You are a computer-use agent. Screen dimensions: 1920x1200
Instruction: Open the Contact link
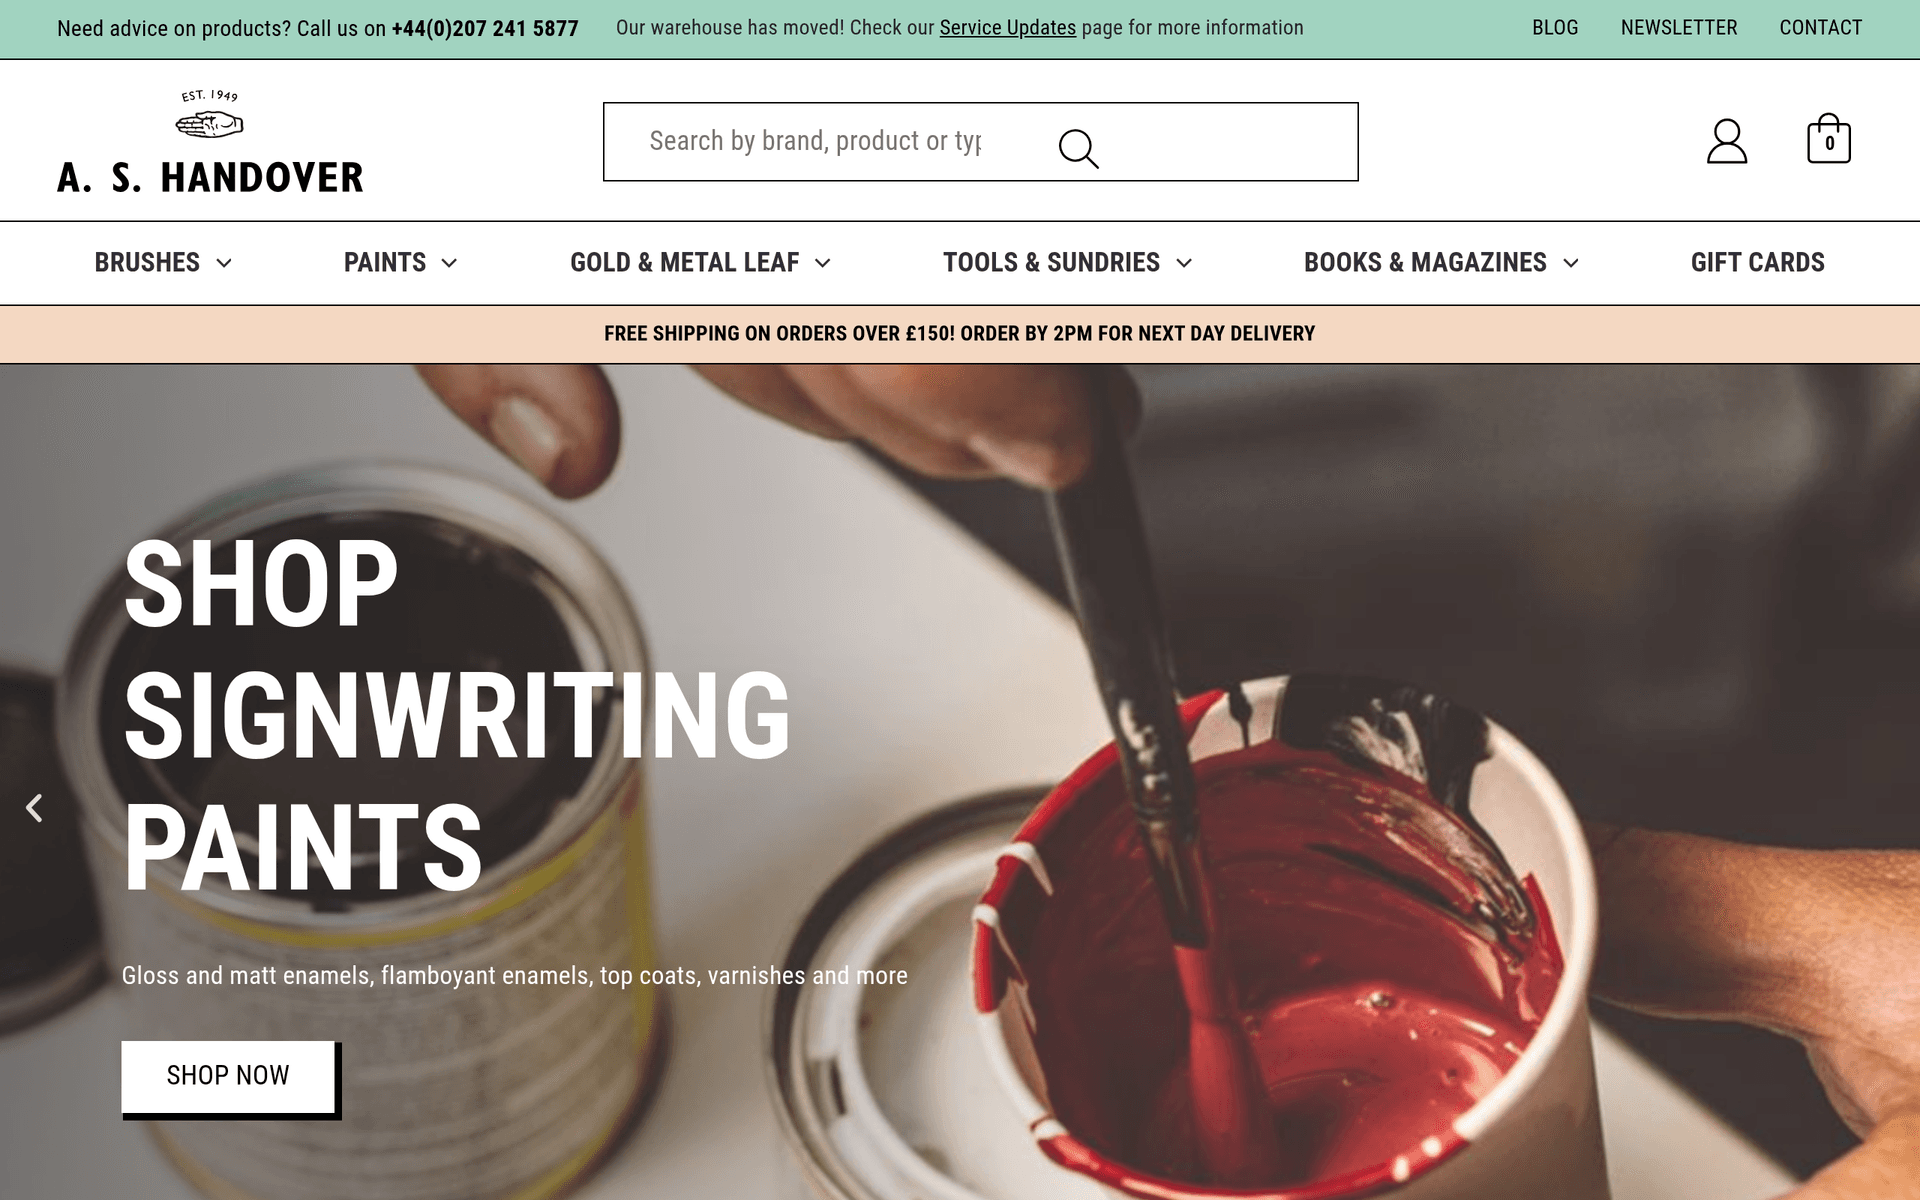click(1820, 28)
